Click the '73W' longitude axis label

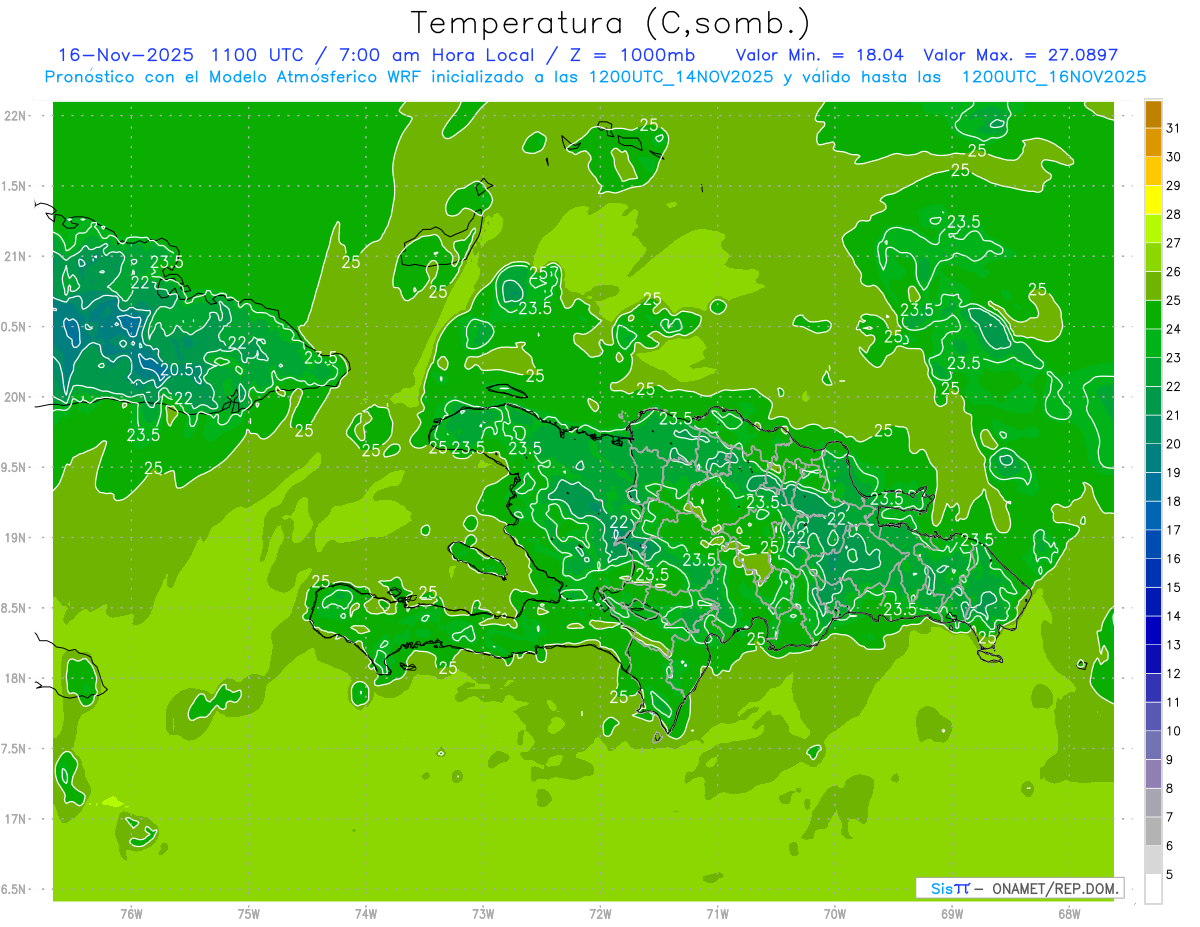pos(483,914)
